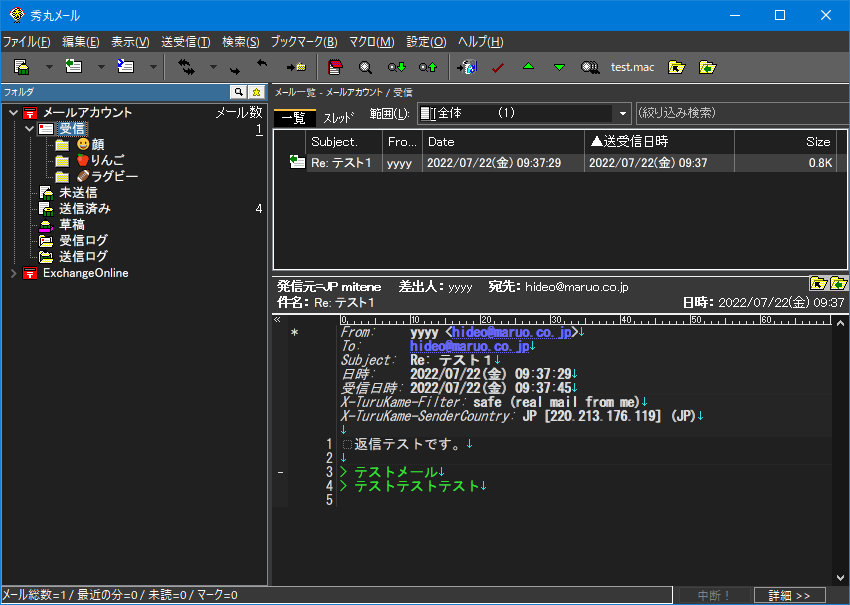Start a search with the magnifier icon

coord(364,67)
